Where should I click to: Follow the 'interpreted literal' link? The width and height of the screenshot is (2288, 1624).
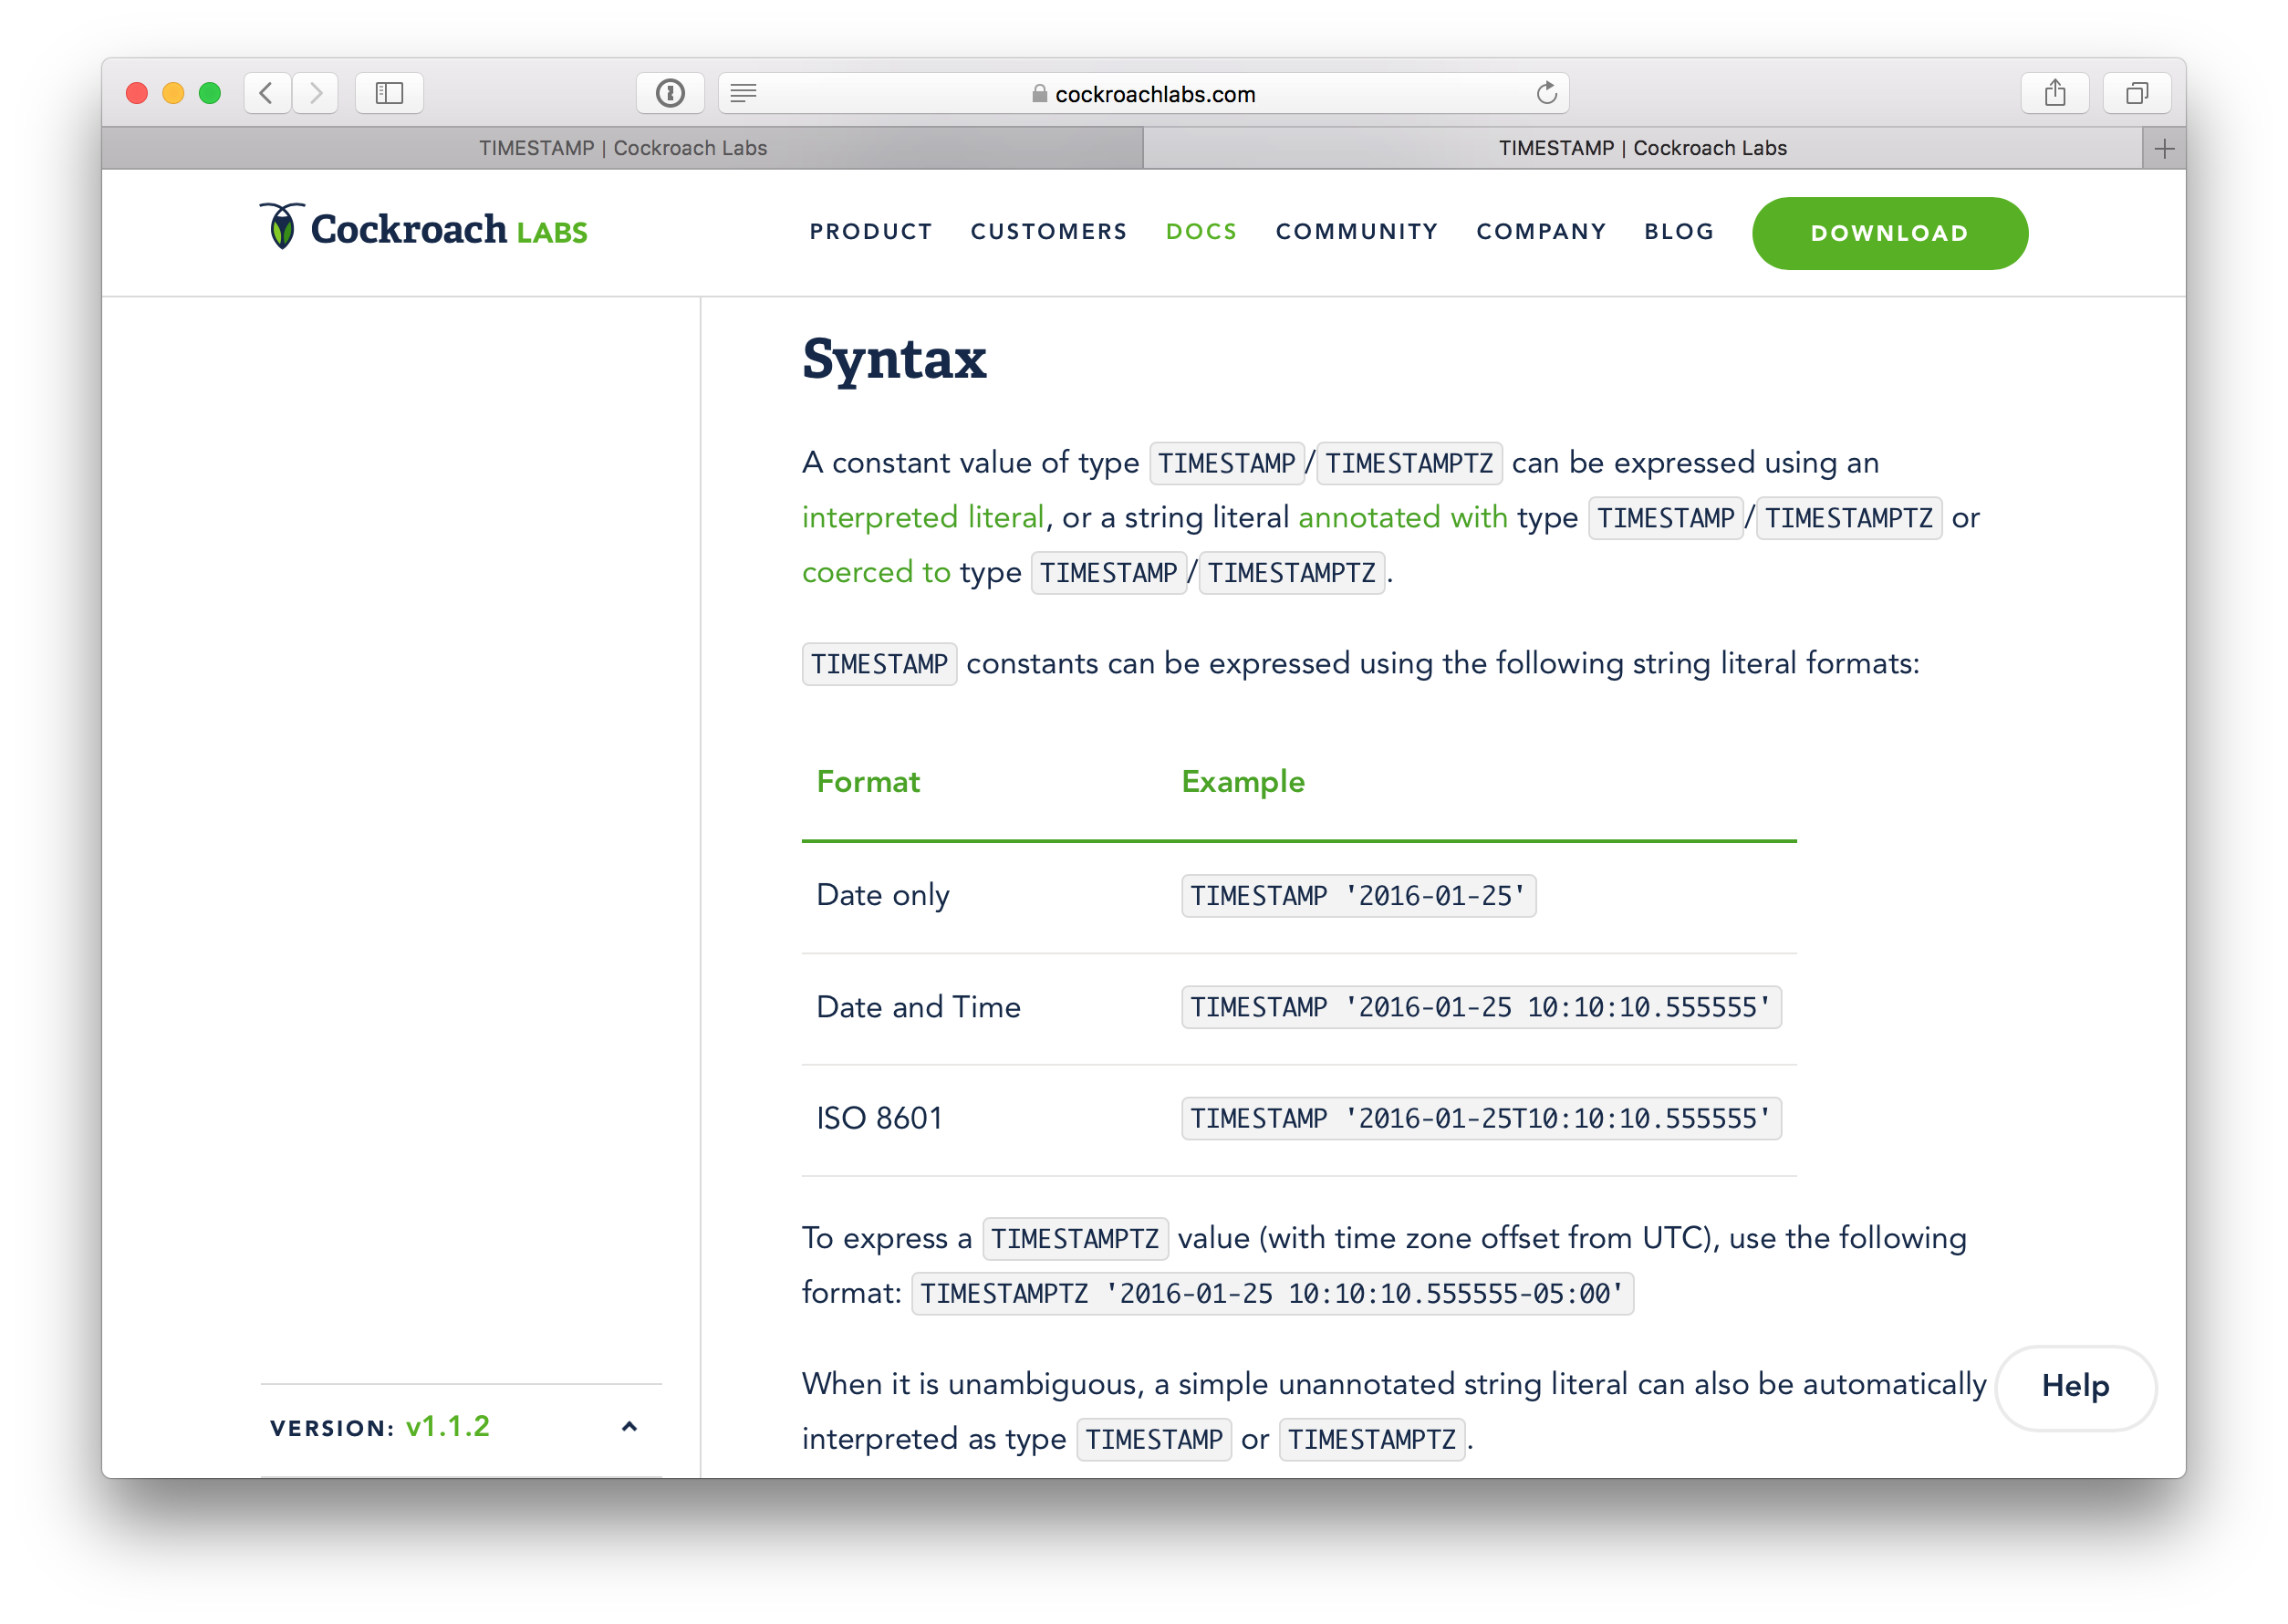coord(923,517)
